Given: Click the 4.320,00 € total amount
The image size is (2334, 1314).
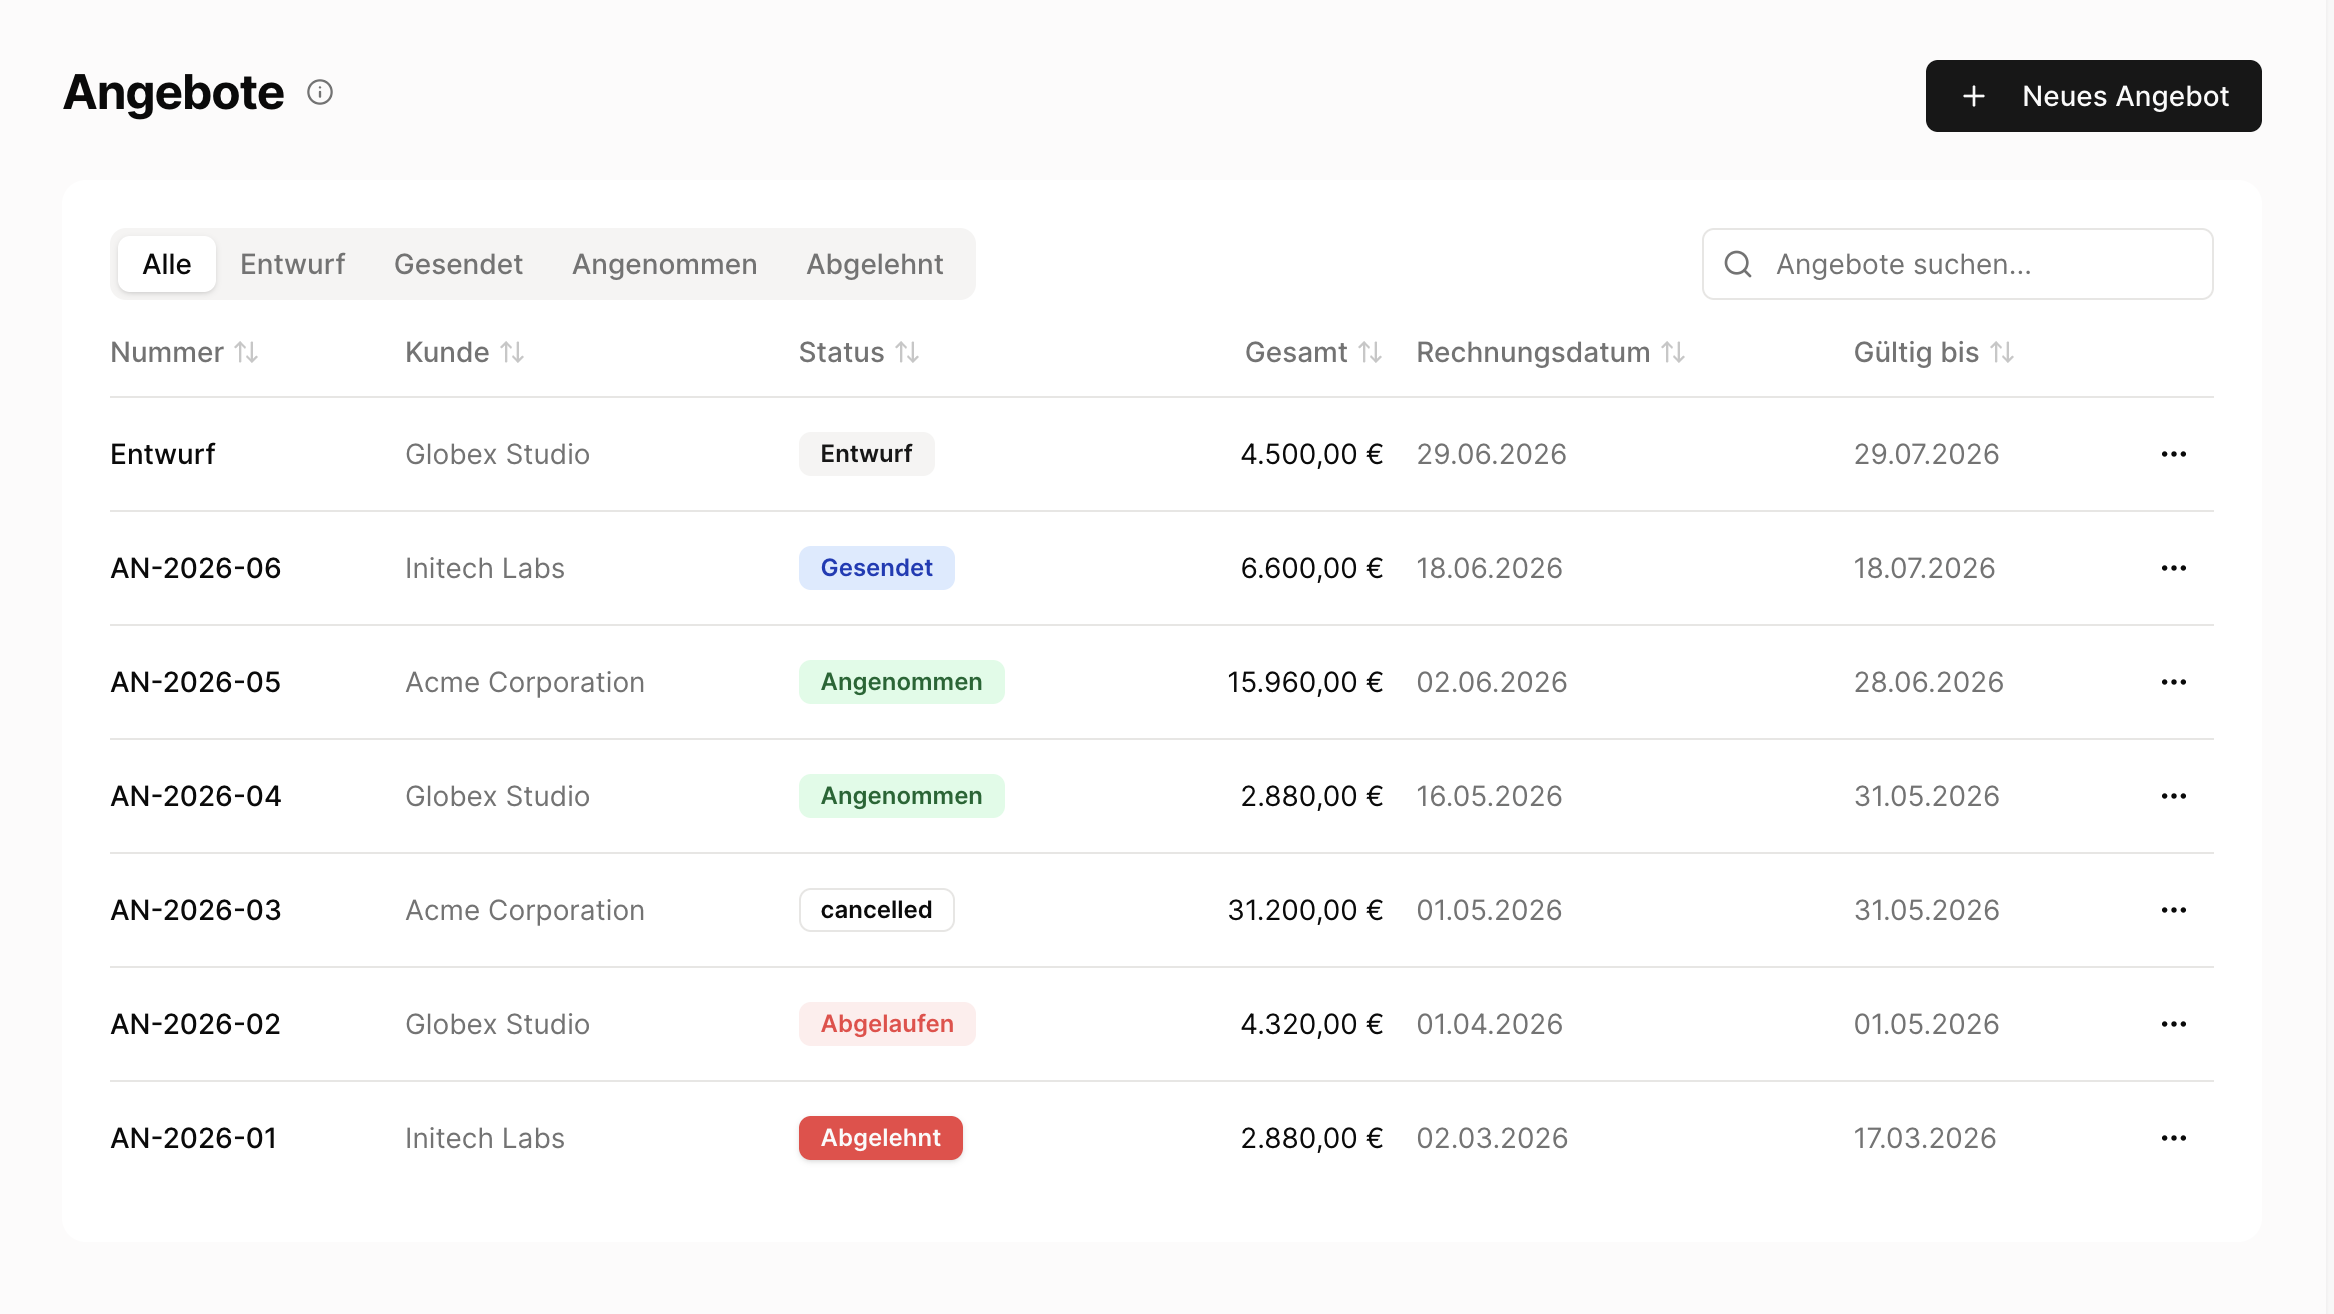Looking at the screenshot, I should (x=1312, y=1024).
